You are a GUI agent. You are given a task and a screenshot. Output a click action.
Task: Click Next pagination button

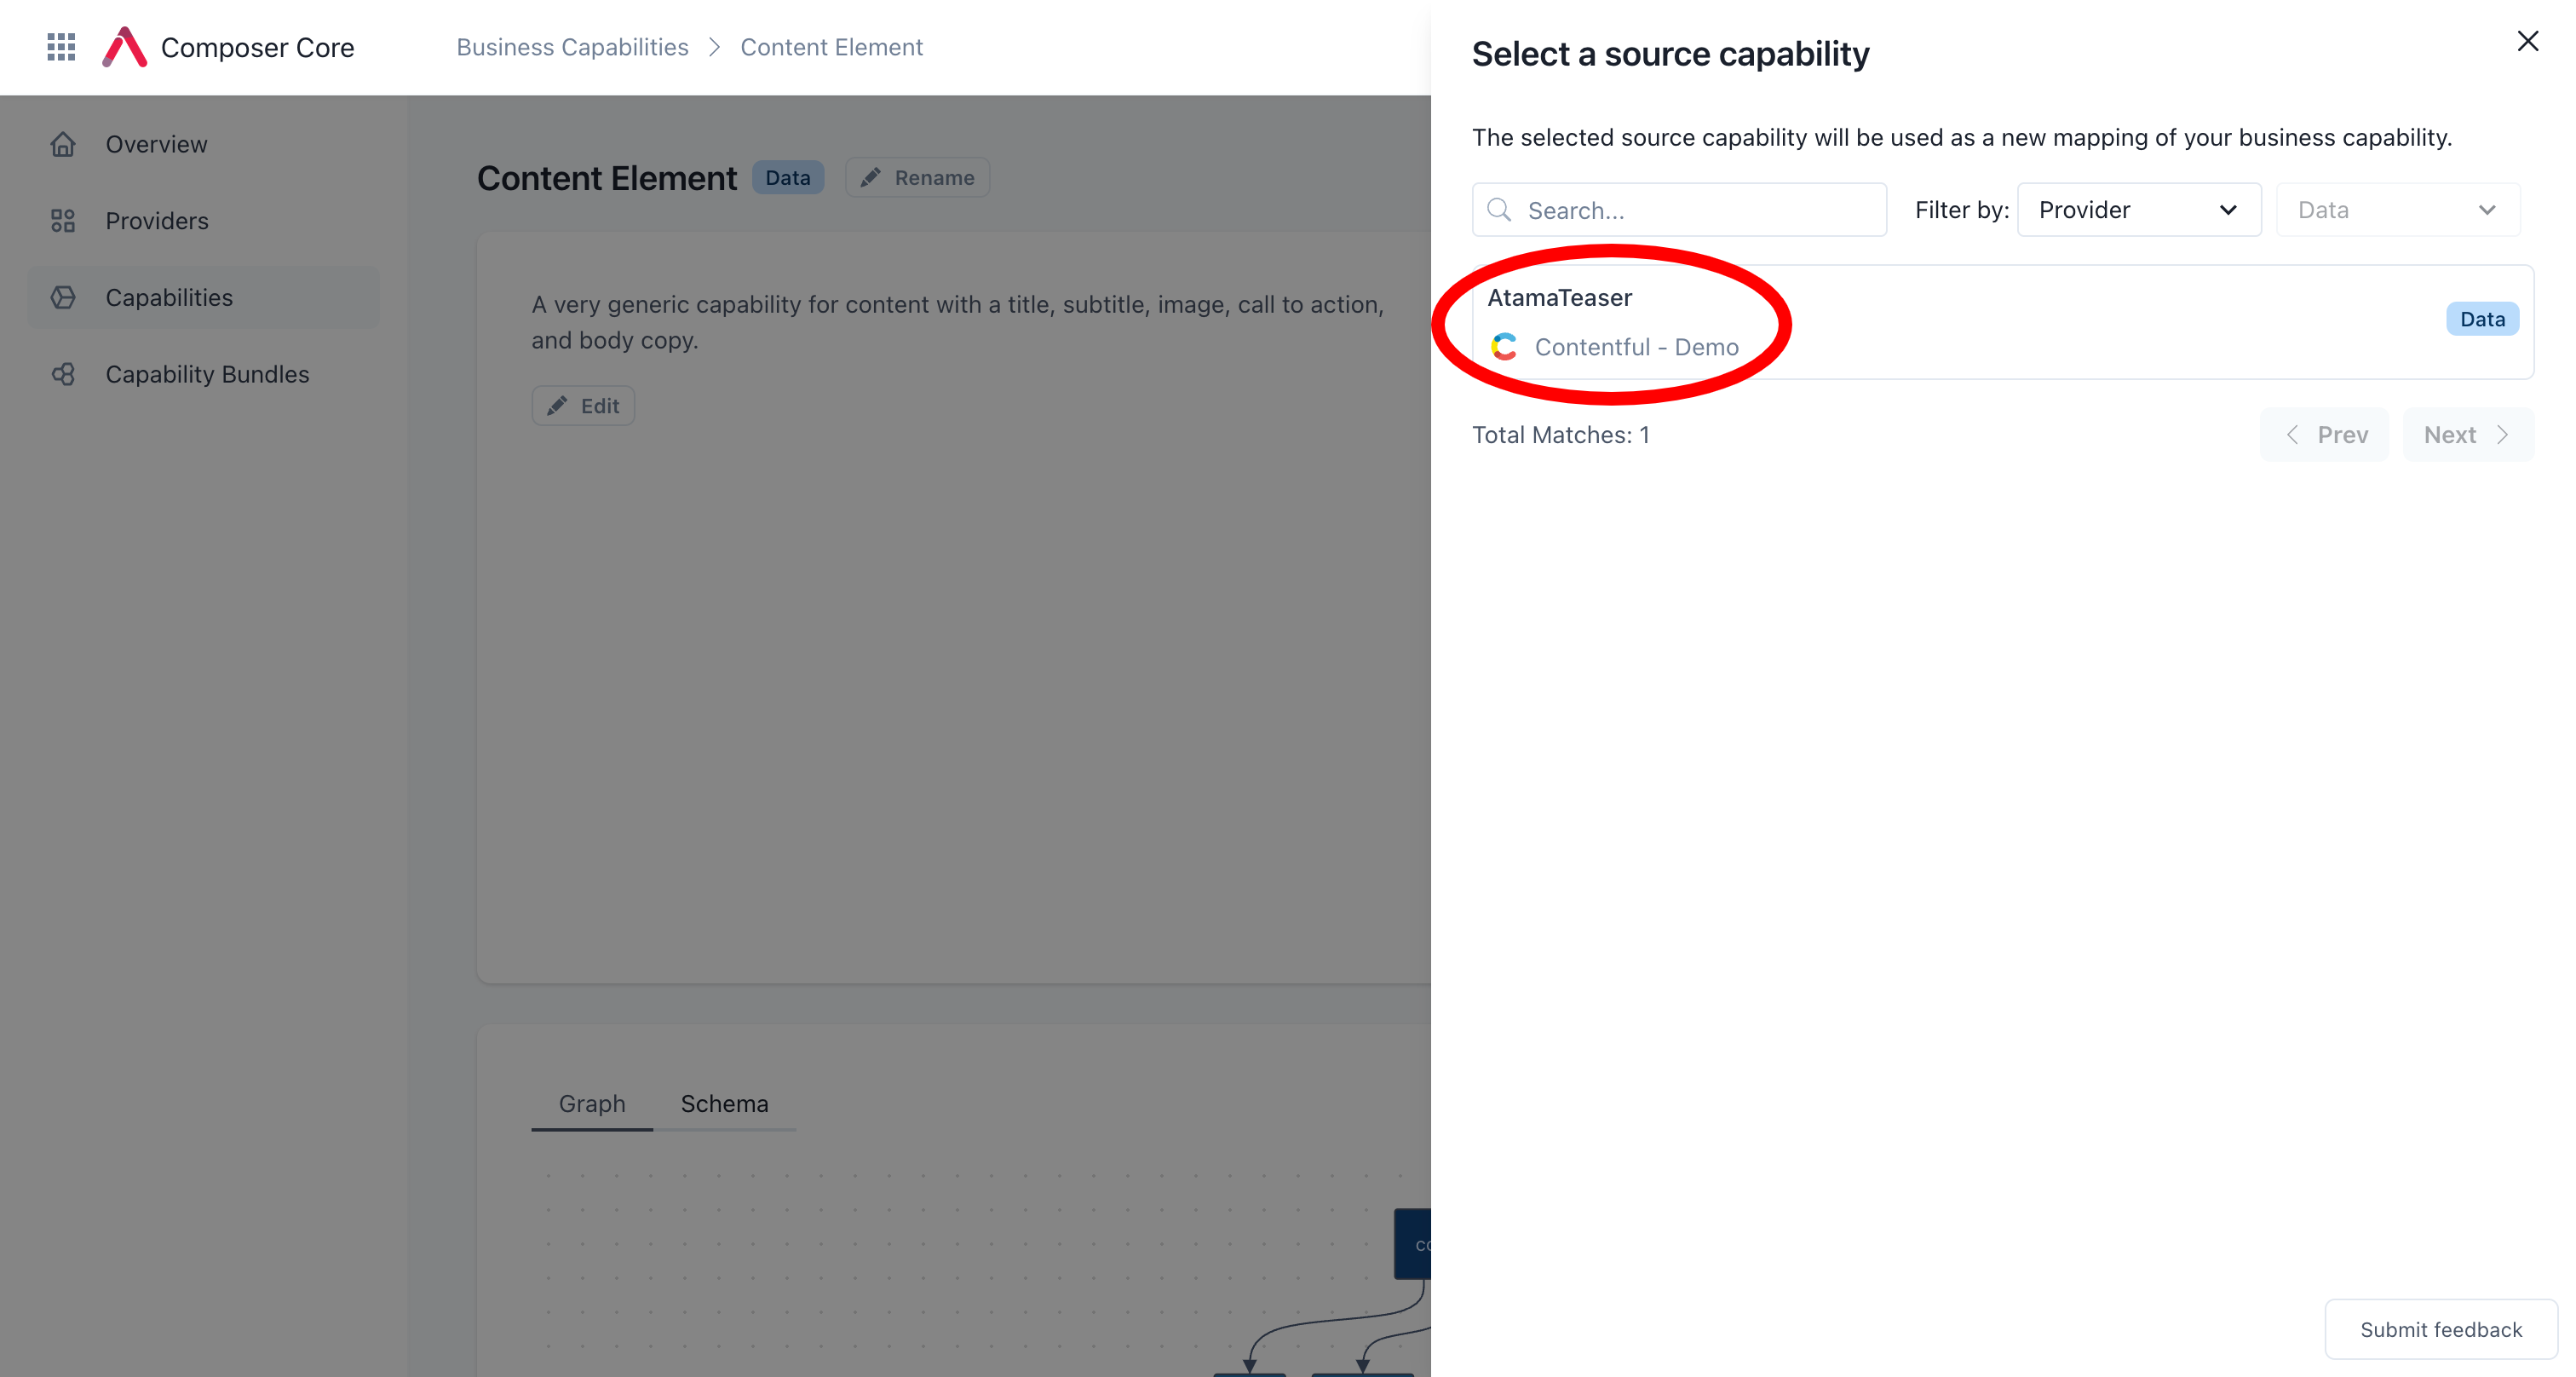(x=2465, y=433)
